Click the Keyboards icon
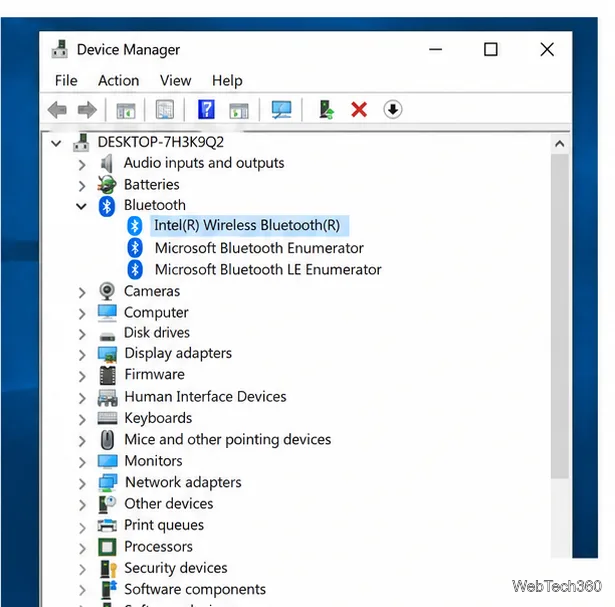This screenshot has width=615, height=607. coord(107,418)
